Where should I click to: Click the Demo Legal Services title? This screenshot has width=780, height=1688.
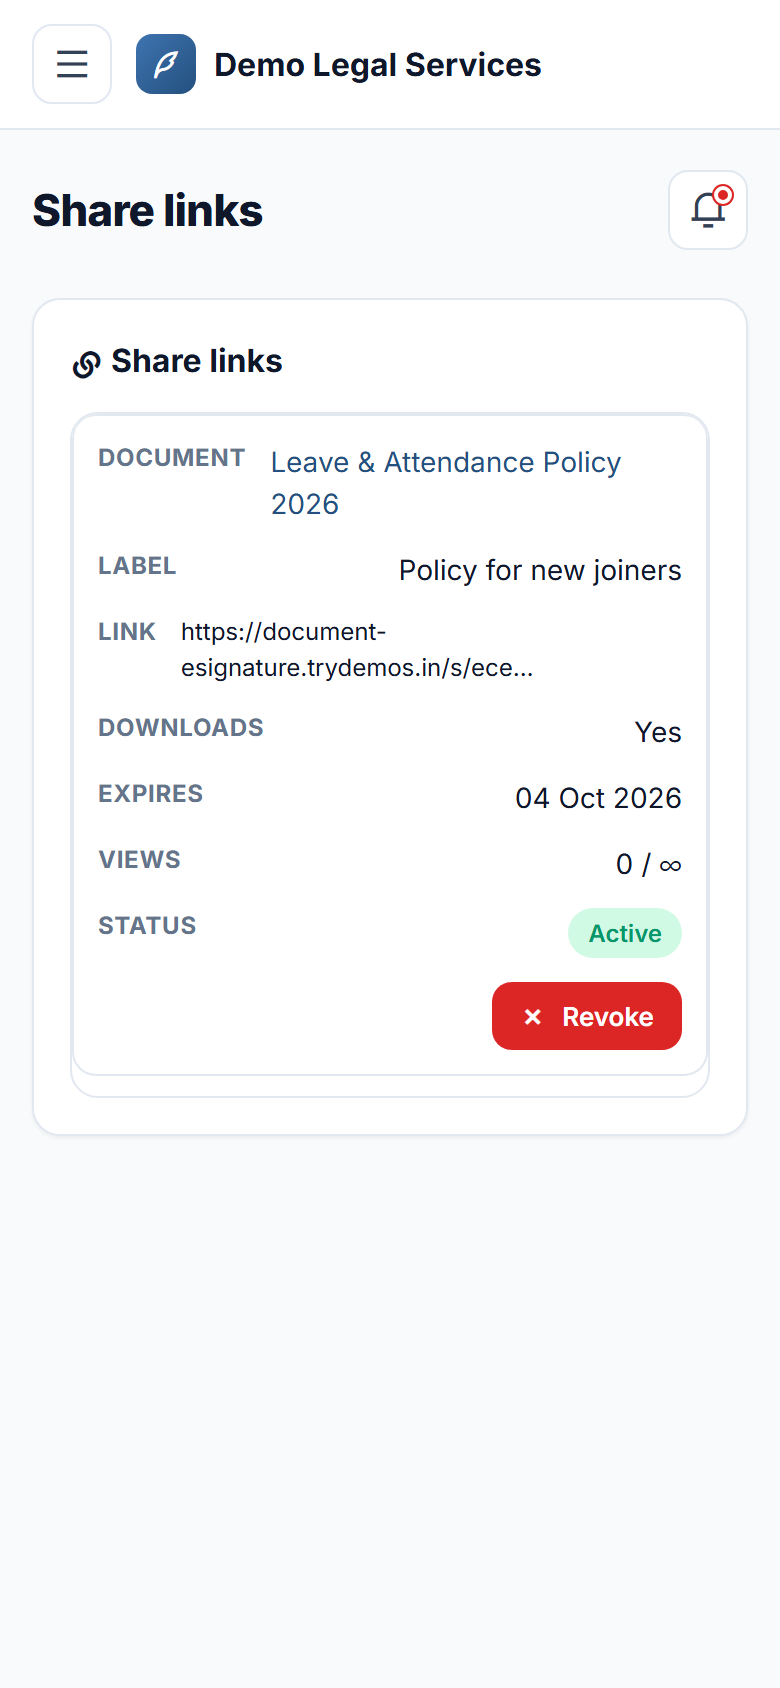tap(378, 65)
